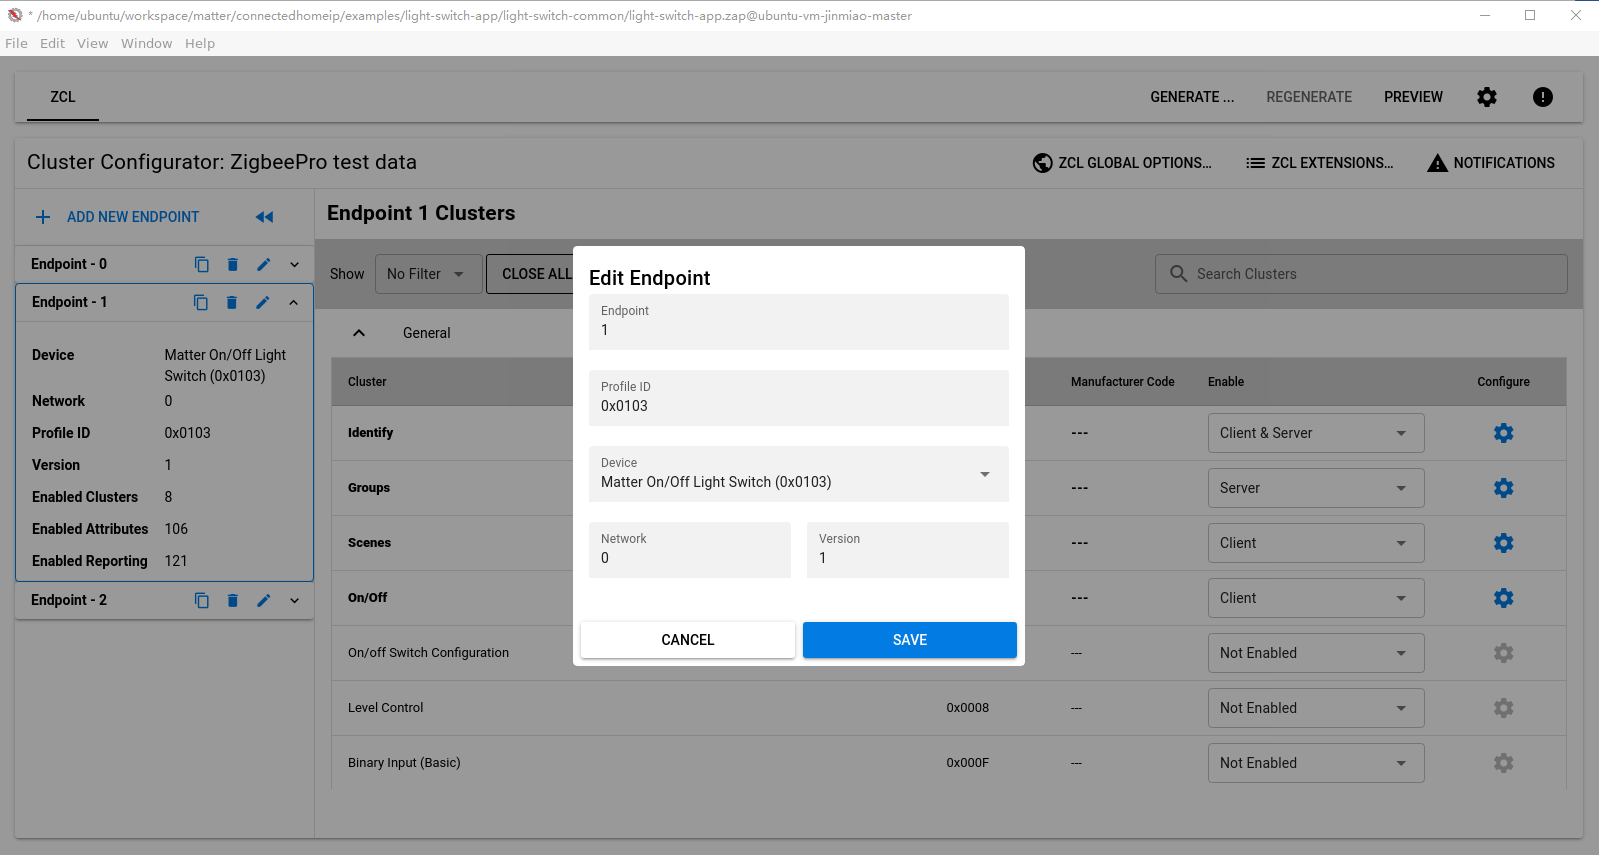Expand Endpoint - 2 details chevron

[x=294, y=601]
